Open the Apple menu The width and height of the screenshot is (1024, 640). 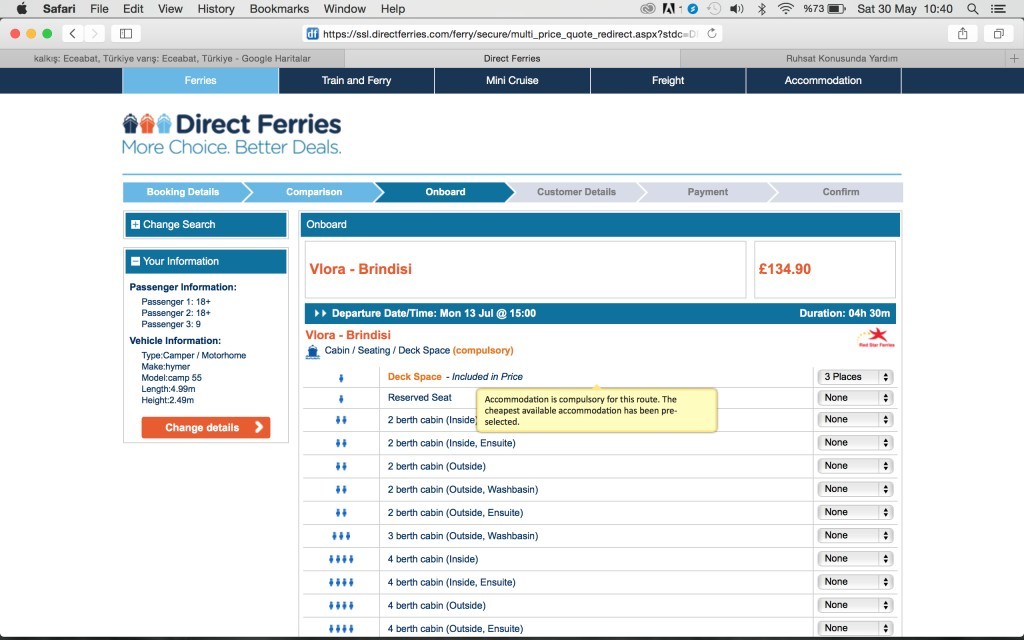pos(22,8)
